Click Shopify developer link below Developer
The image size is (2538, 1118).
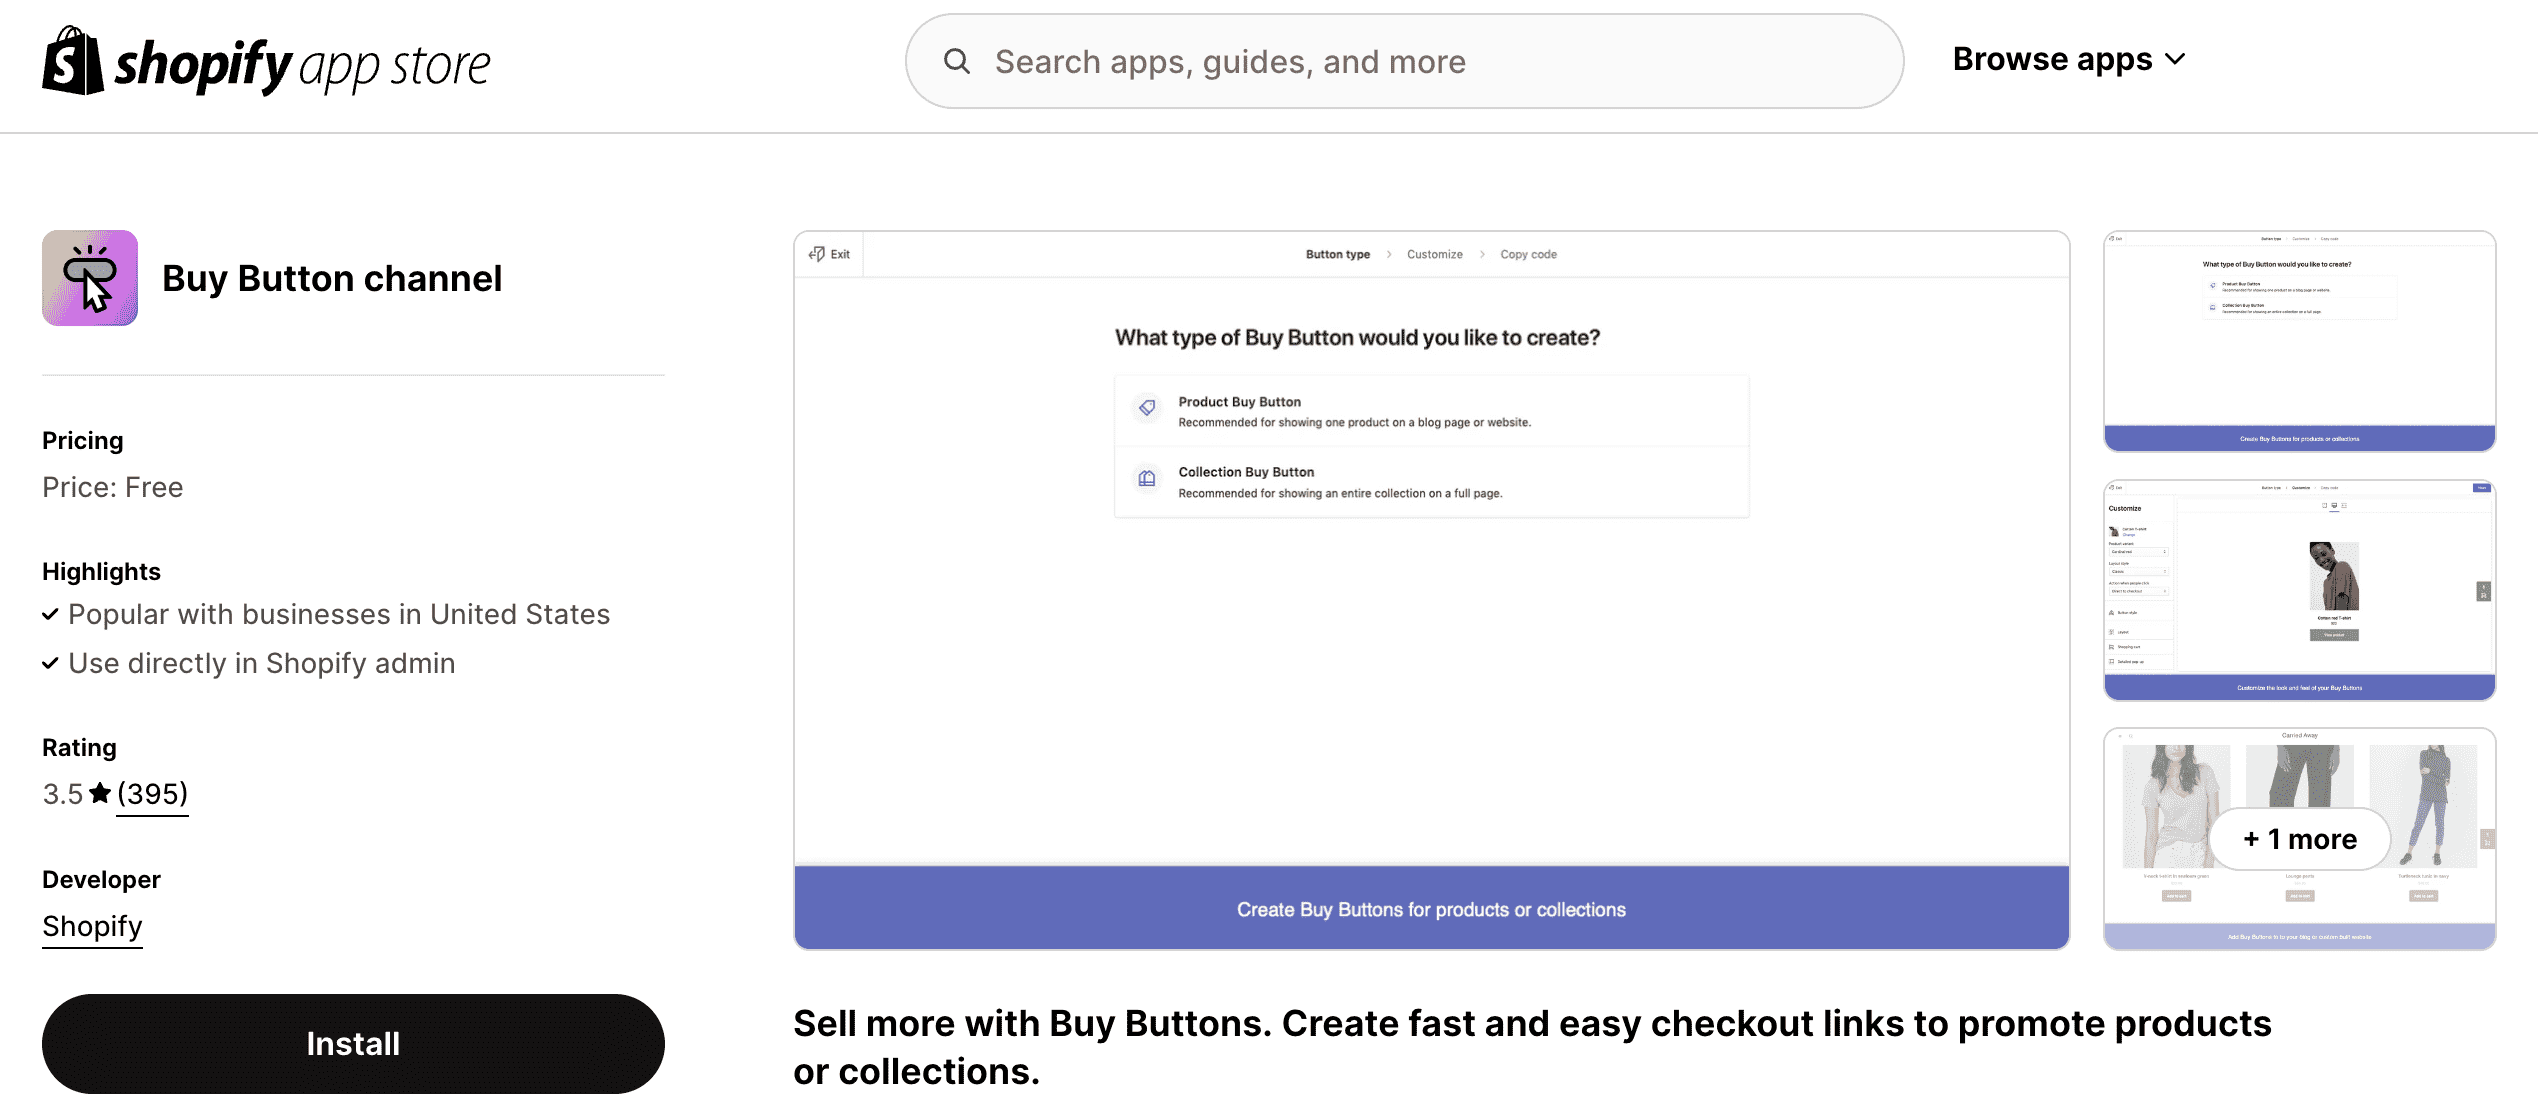92,925
